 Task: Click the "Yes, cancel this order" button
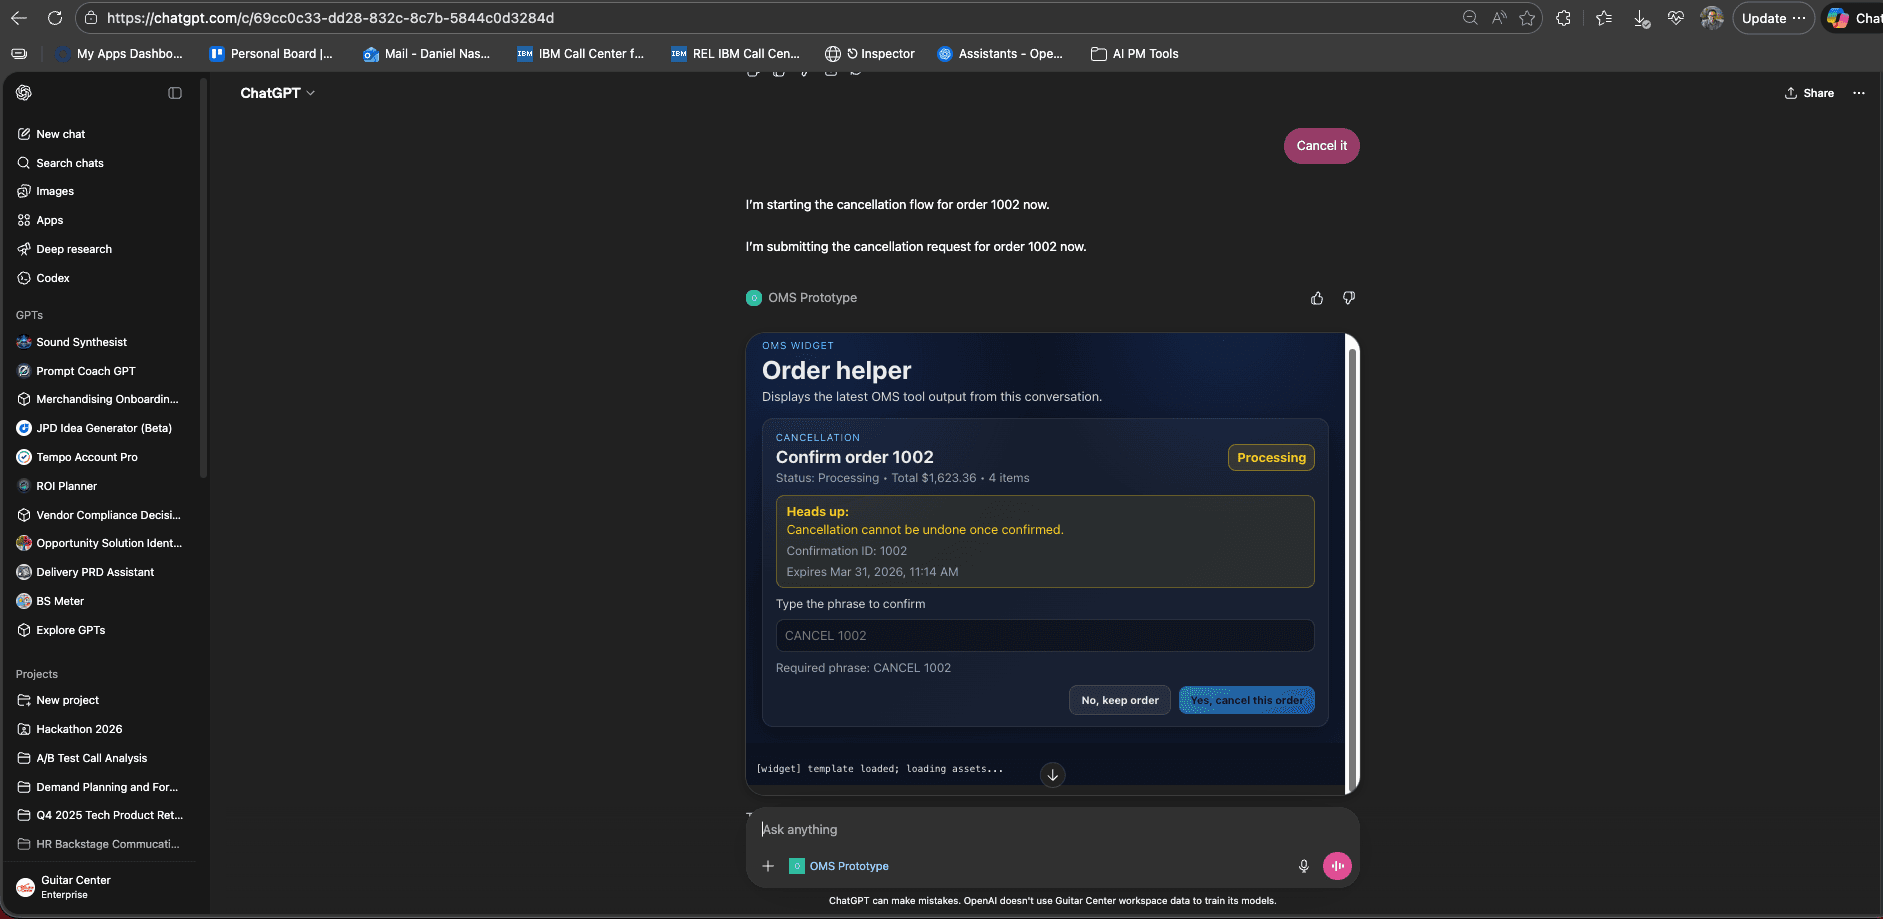click(1246, 700)
